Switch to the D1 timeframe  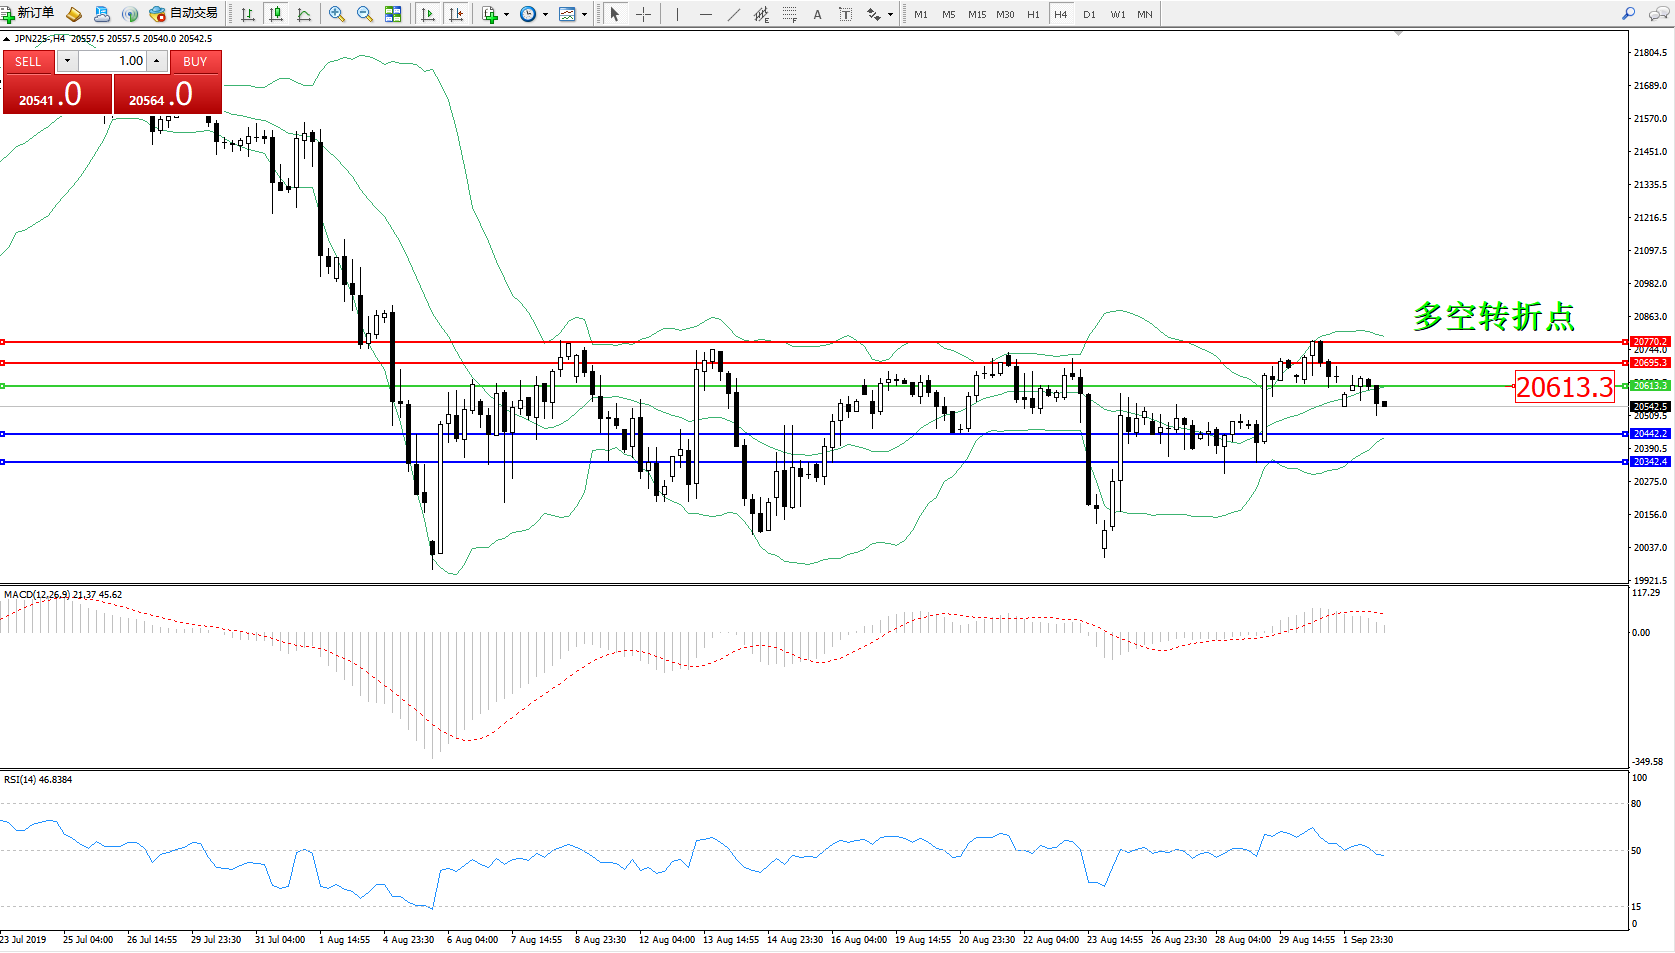pyautogui.click(x=1089, y=14)
